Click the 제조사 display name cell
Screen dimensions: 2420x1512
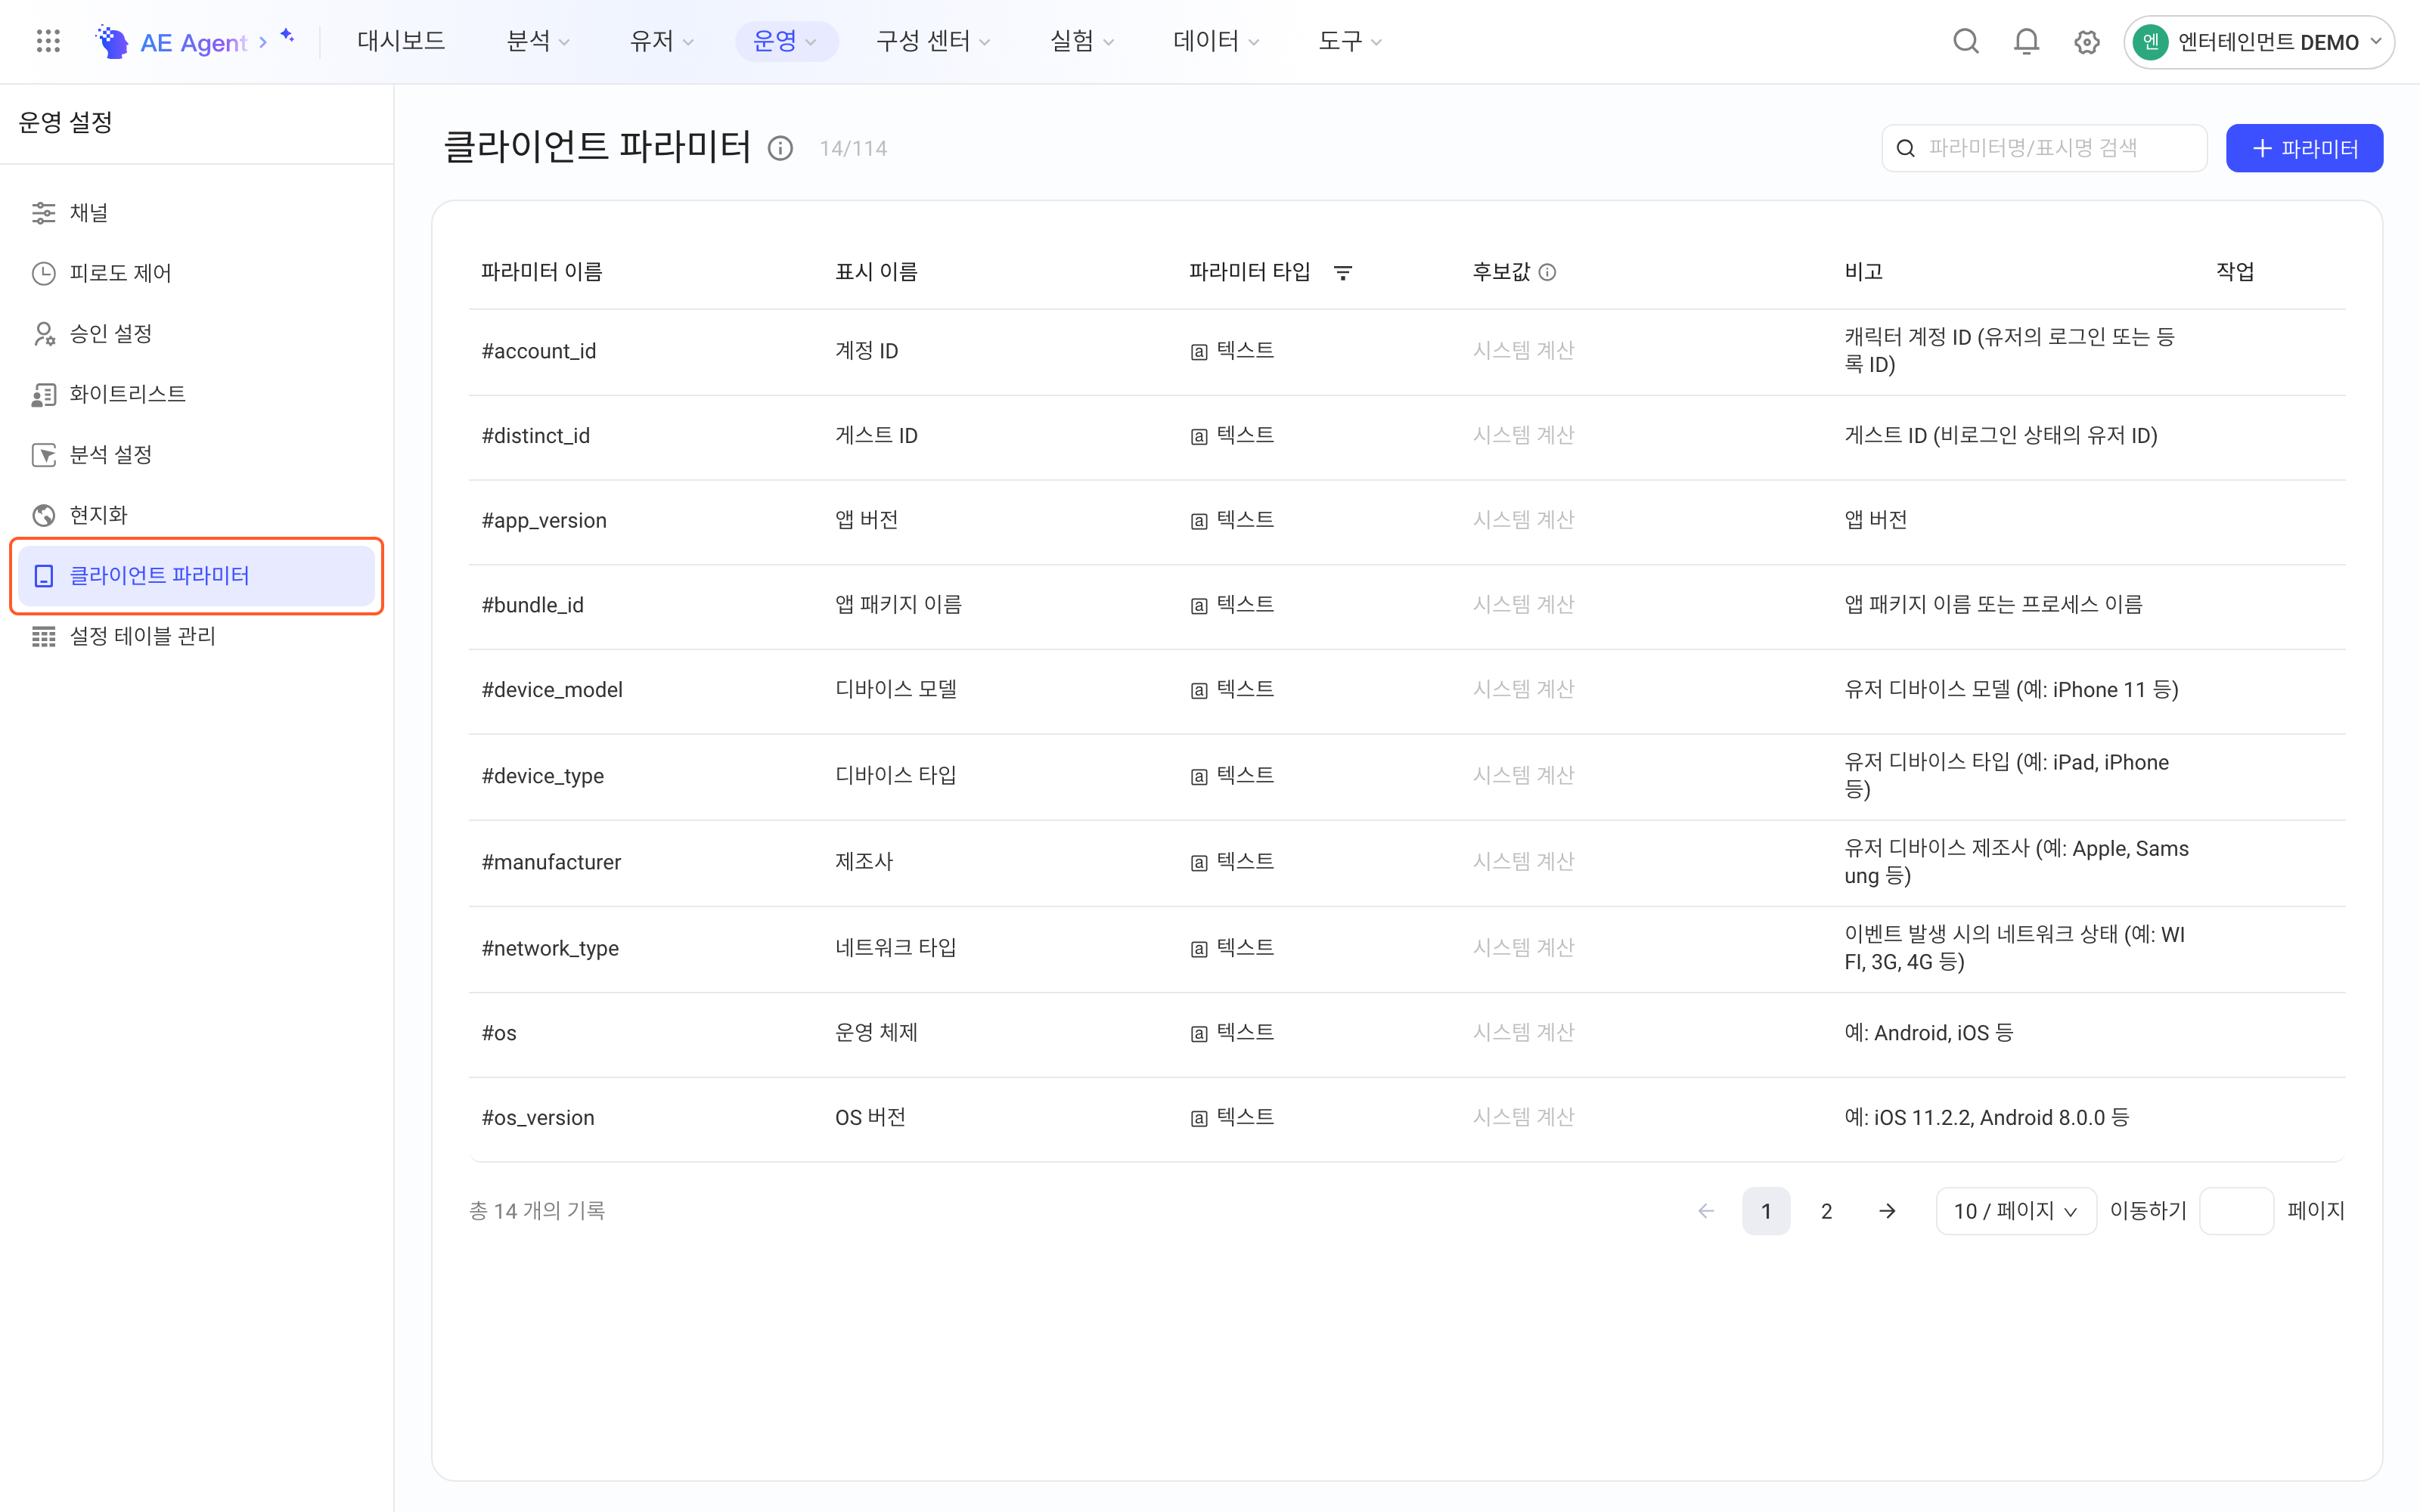tap(864, 861)
